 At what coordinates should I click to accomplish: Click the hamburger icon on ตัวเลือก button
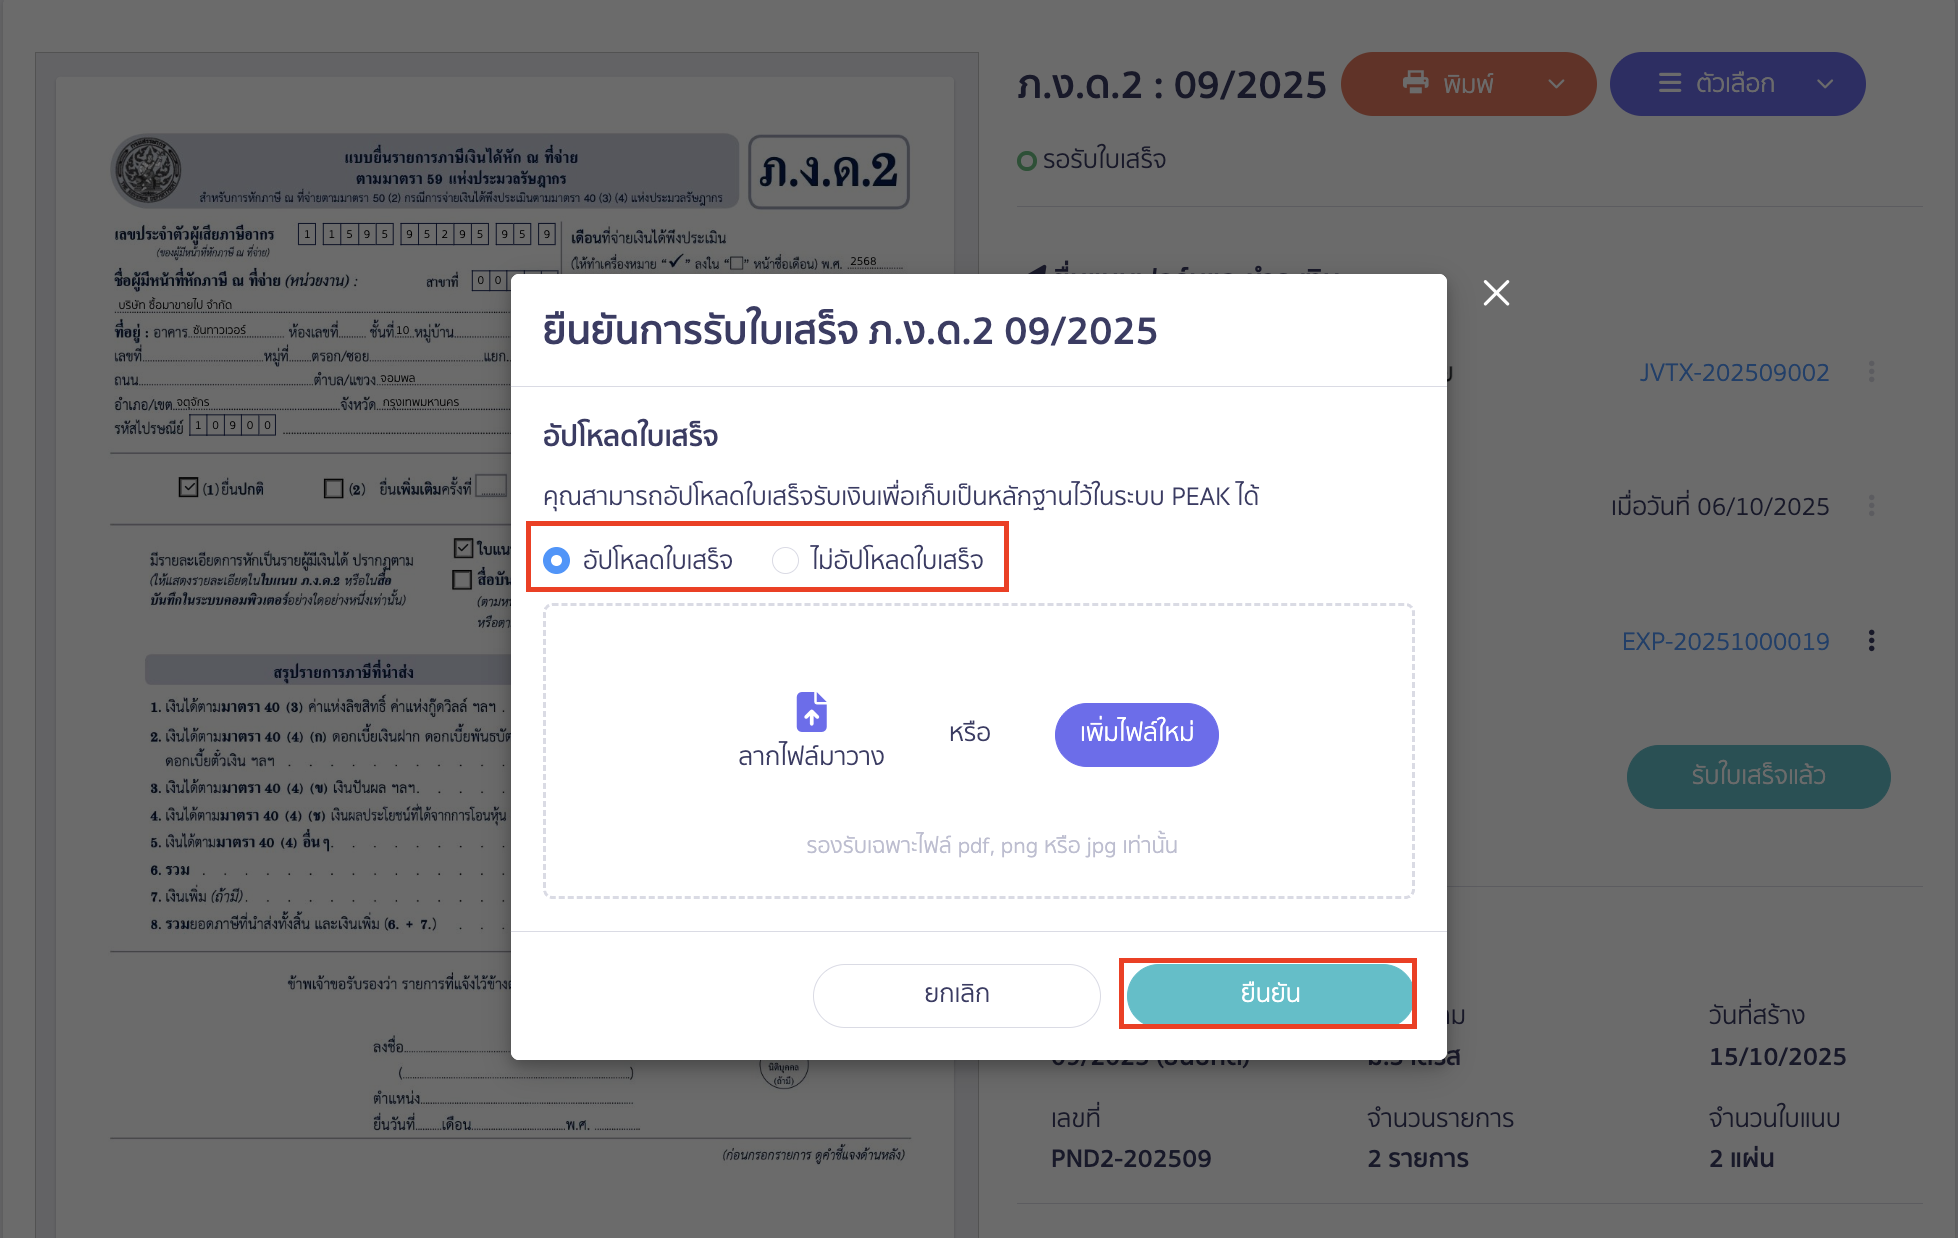tap(1670, 84)
